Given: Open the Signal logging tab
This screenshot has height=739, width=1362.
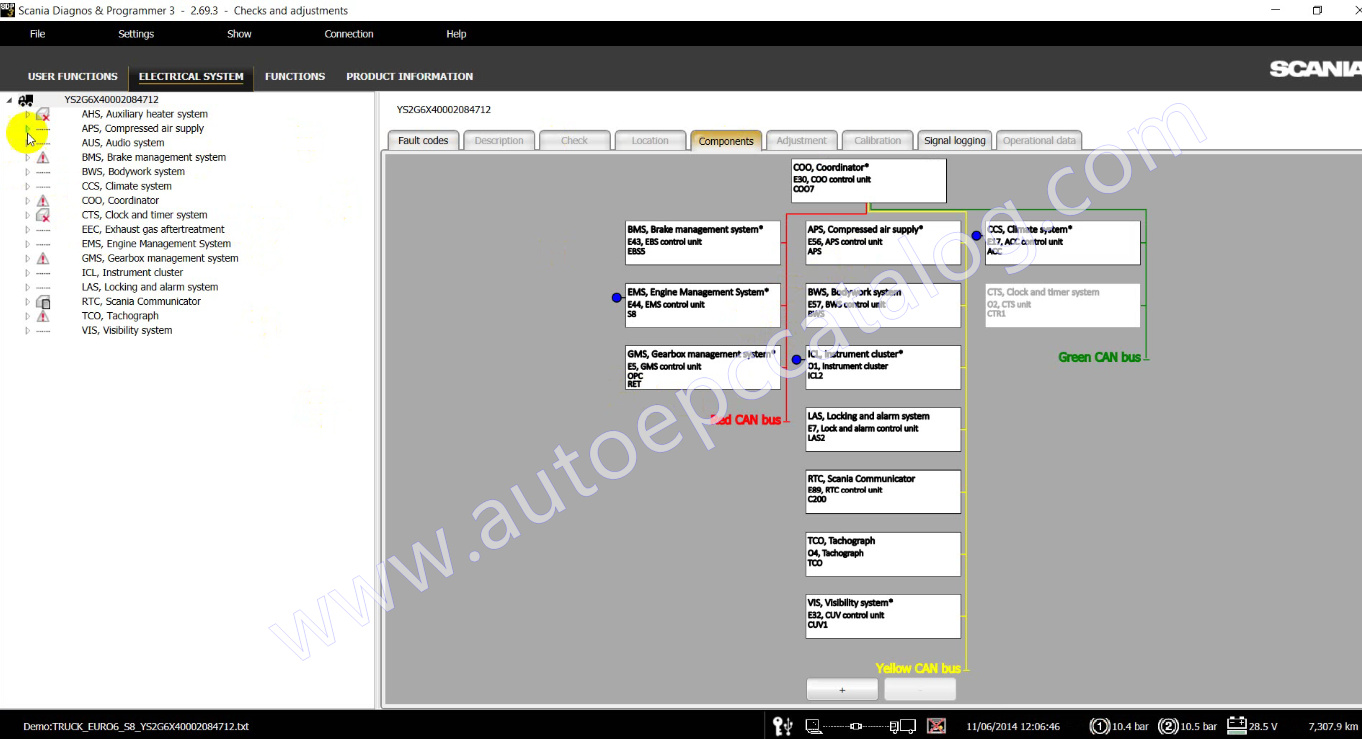Looking at the screenshot, I should 954,141.
